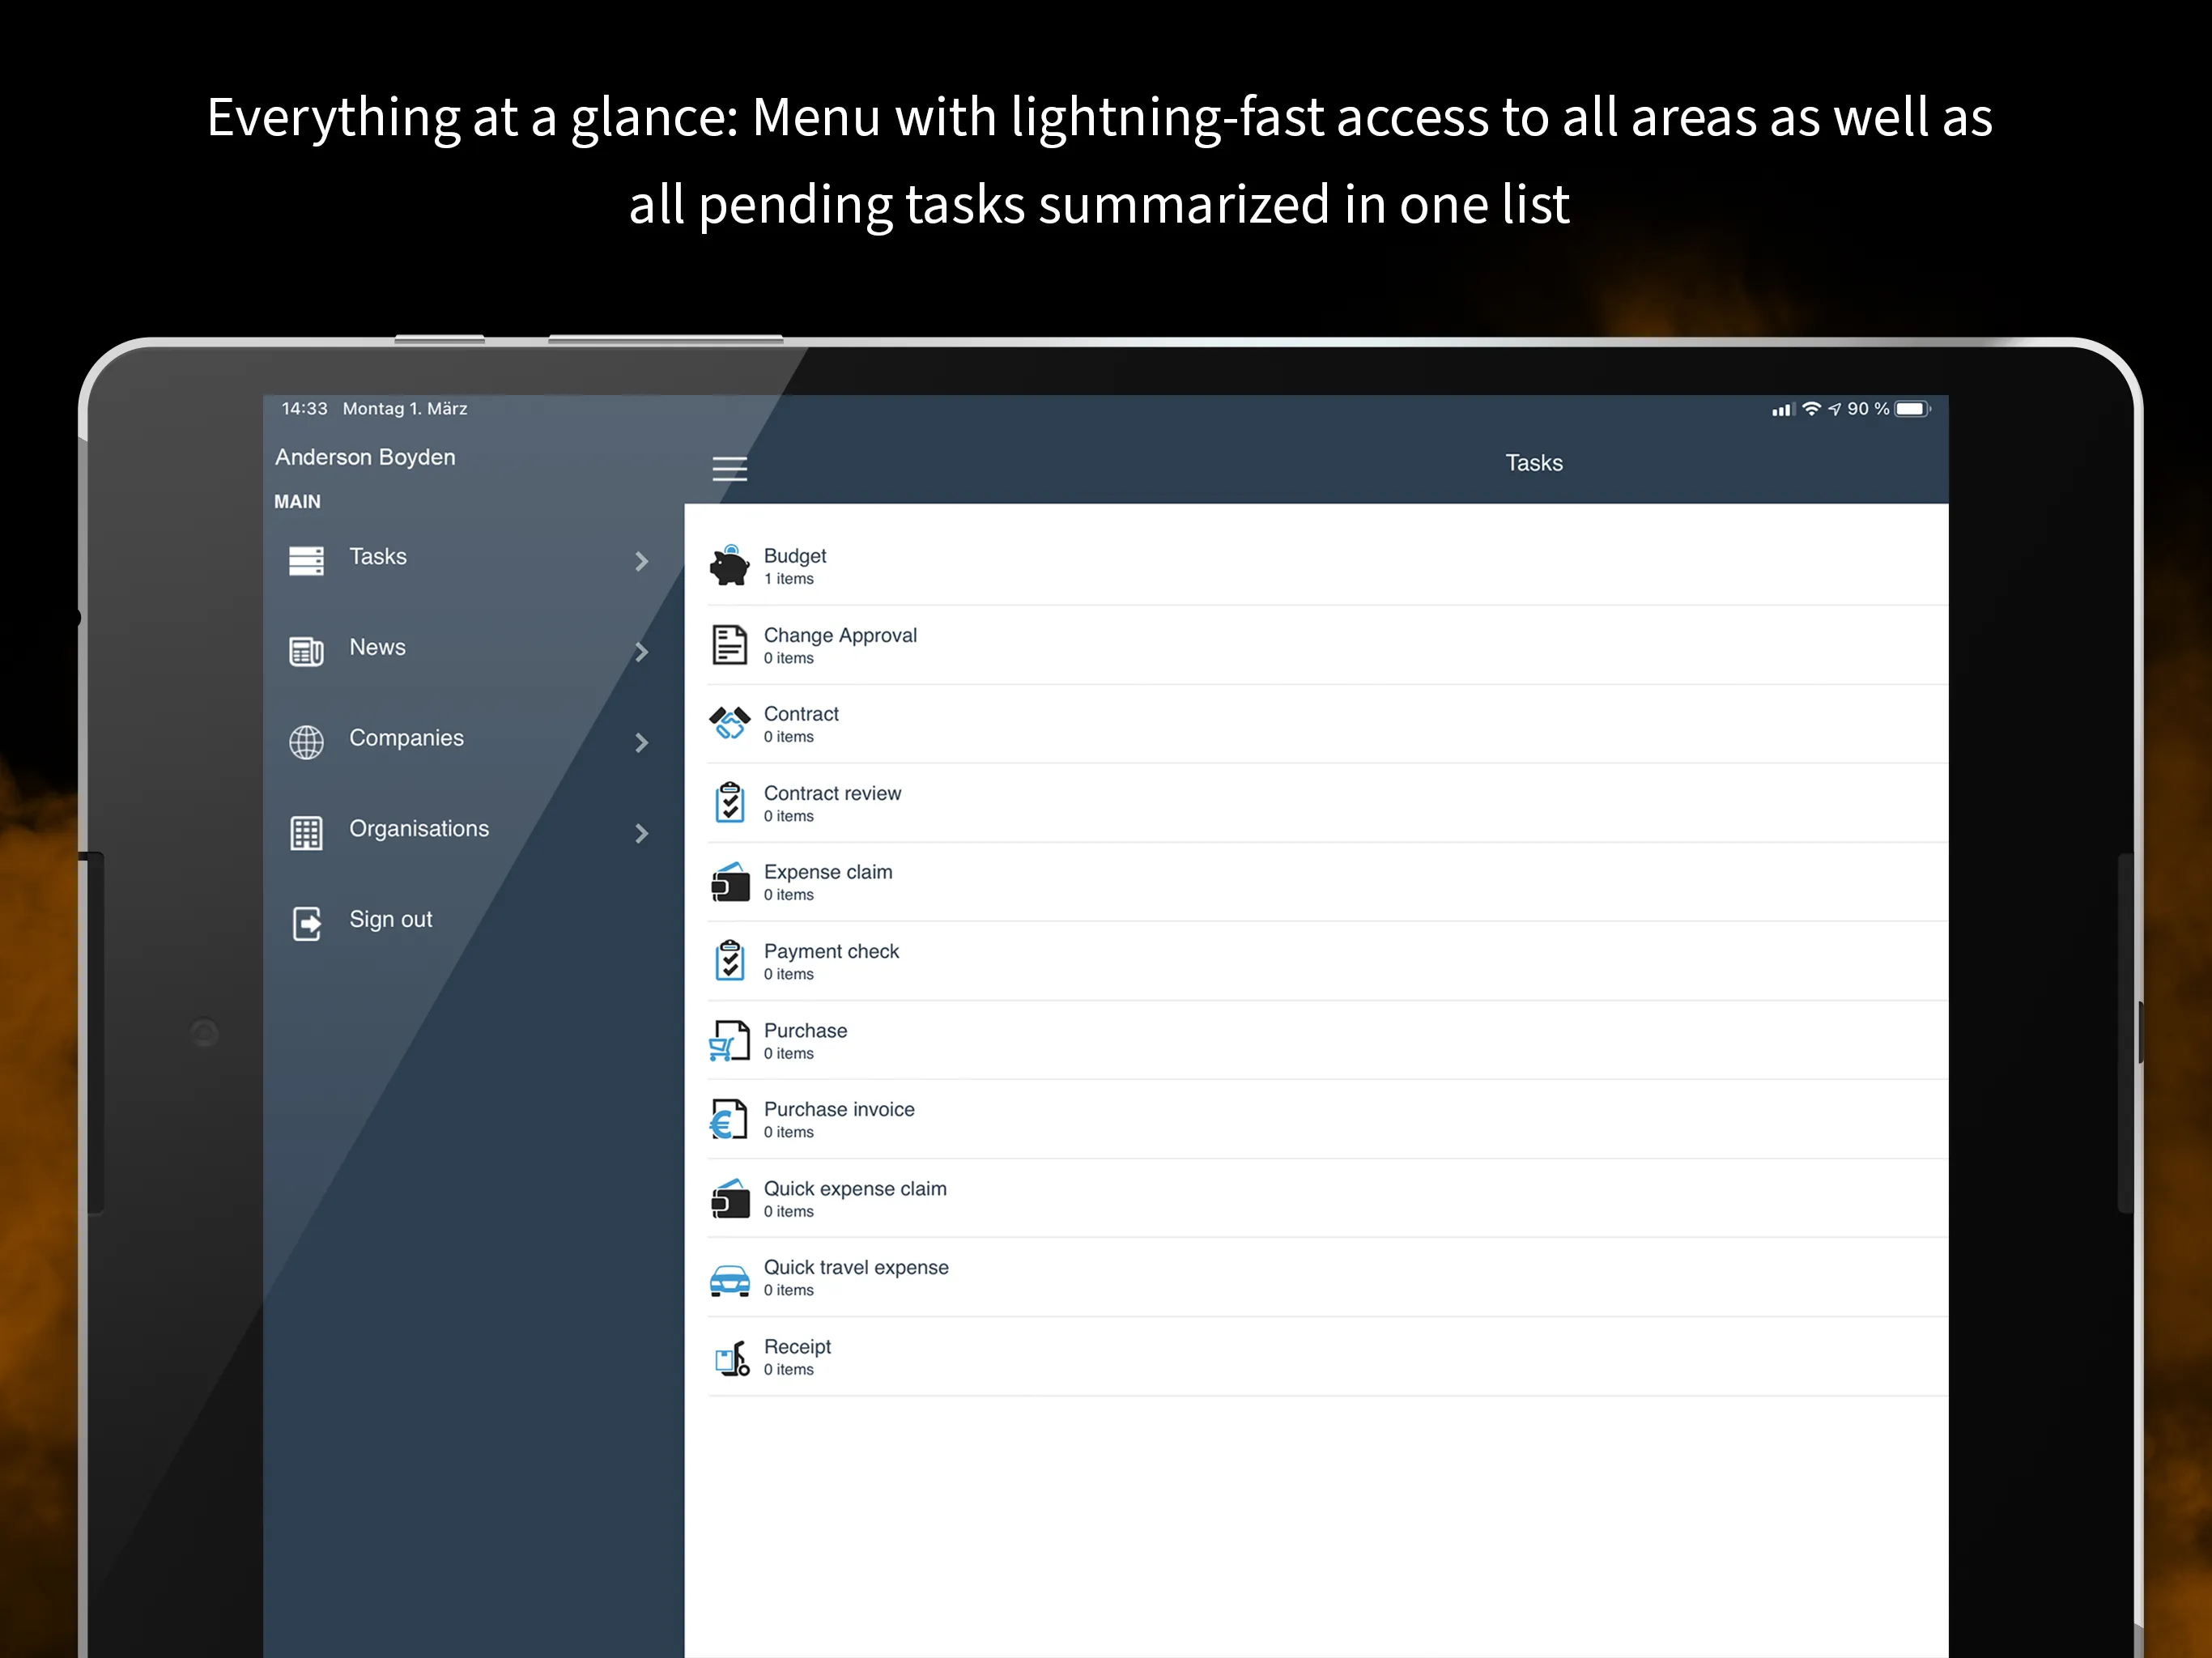Click the Quick travel expense icon

coord(730,1275)
